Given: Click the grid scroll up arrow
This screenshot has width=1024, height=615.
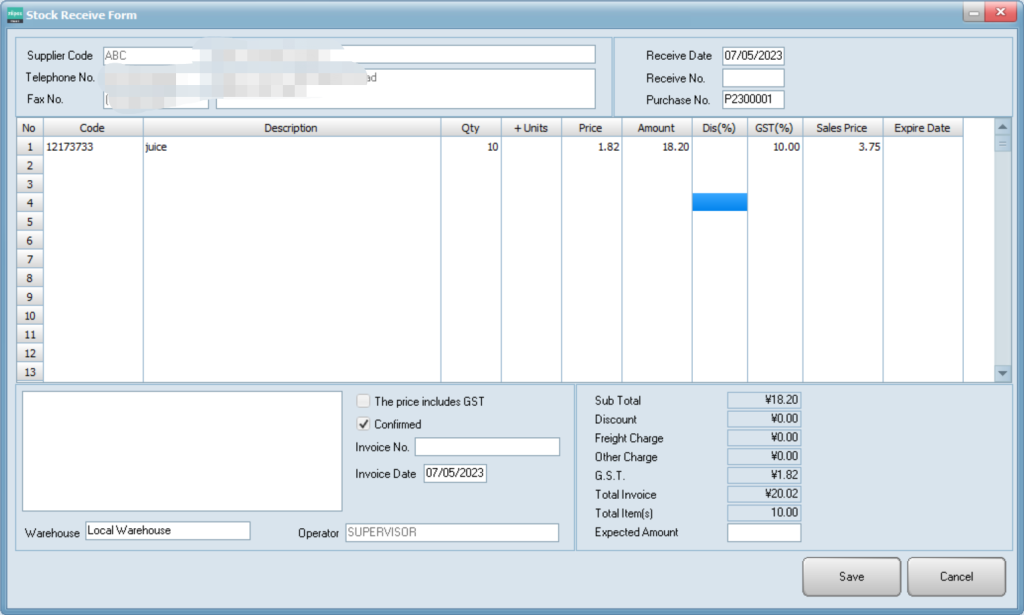Looking at the screenshot, I should pyautogui.click(x=1003, y=127).
